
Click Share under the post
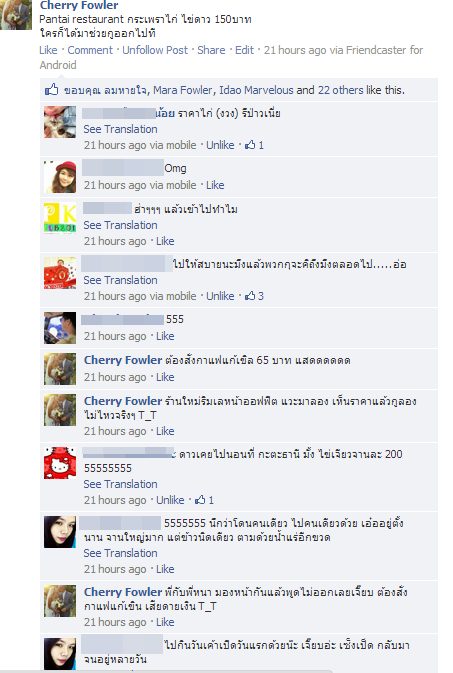pos(211,50)
